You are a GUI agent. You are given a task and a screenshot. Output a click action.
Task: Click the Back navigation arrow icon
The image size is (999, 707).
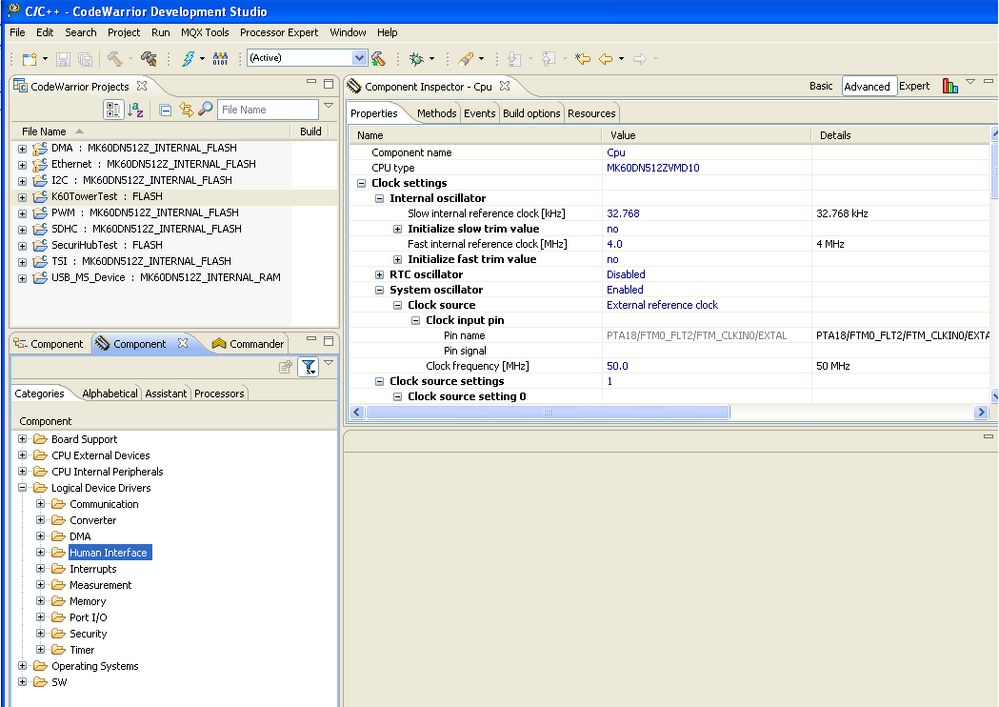[606, 59]
